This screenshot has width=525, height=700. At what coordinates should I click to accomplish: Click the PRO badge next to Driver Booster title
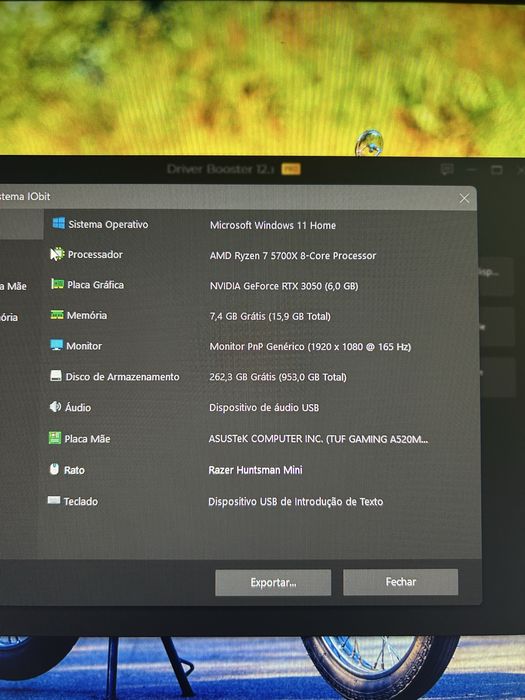(291, 169)
